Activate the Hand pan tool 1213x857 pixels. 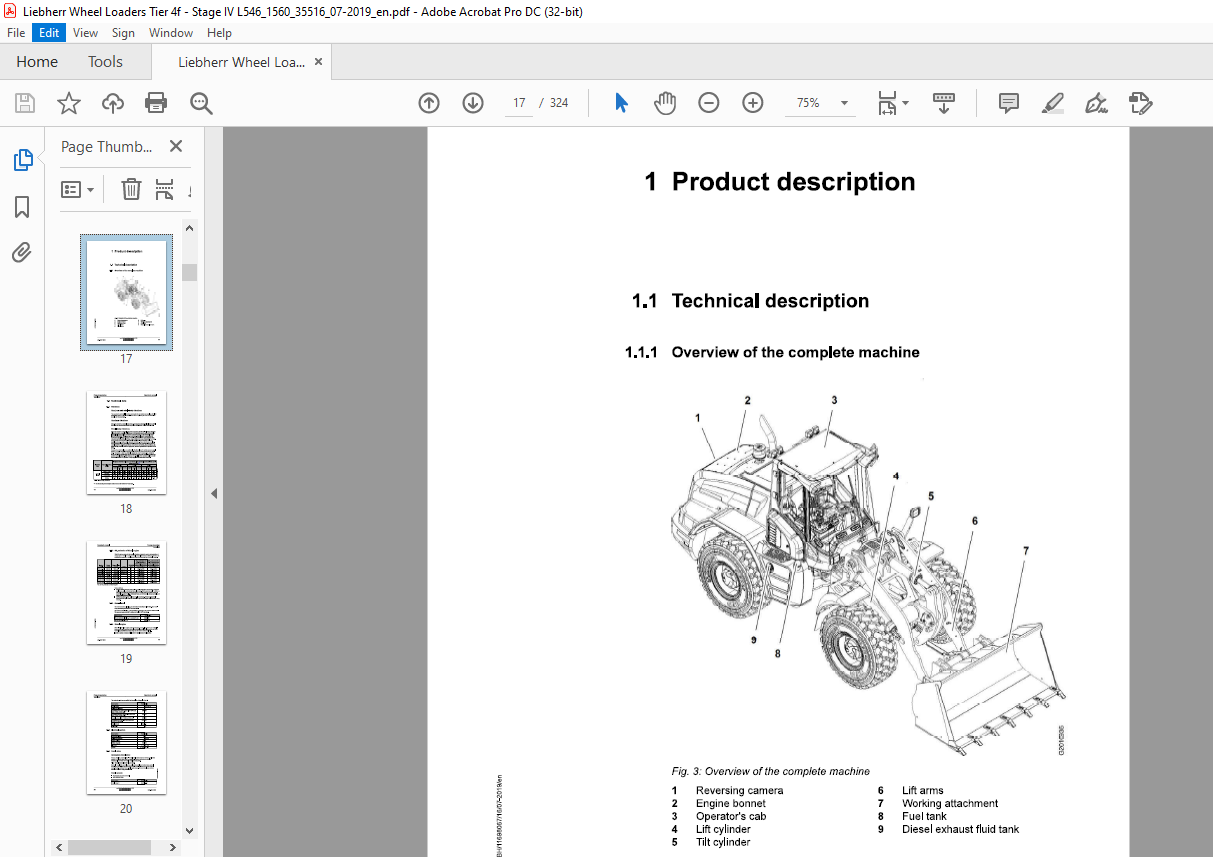point(665,103)
